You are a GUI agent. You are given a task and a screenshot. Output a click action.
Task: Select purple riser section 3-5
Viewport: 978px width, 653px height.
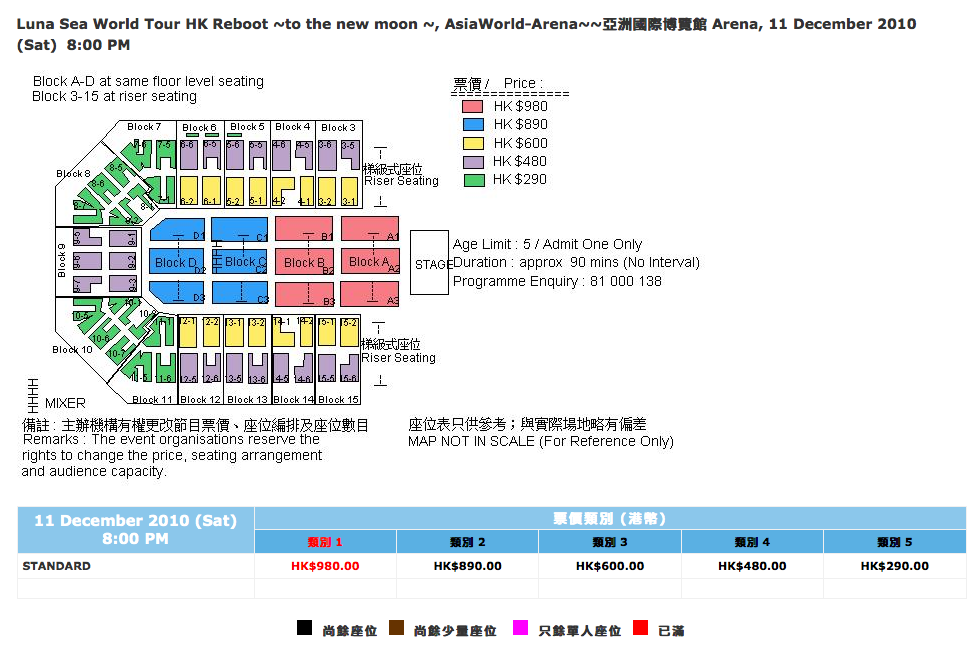(351, 155)
